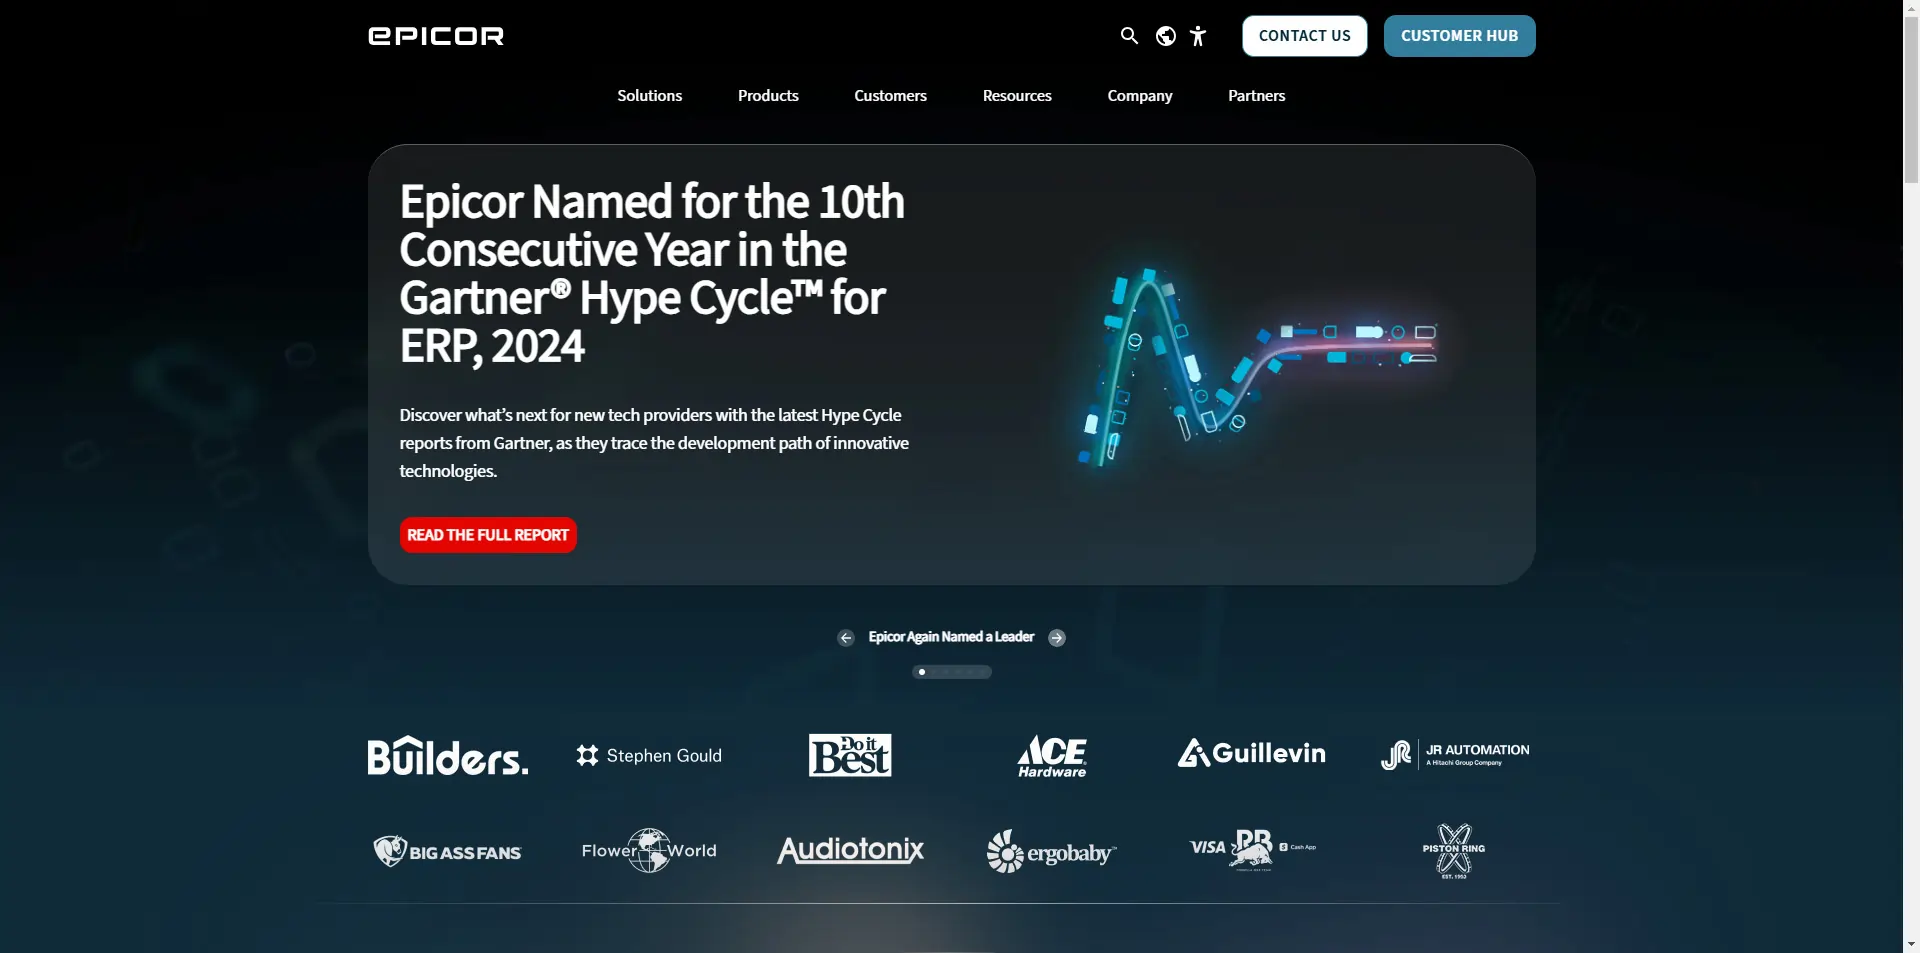Select the first carousel pagination dot
Viewport: 1920px width, 953px height.
tap(921, 672)
